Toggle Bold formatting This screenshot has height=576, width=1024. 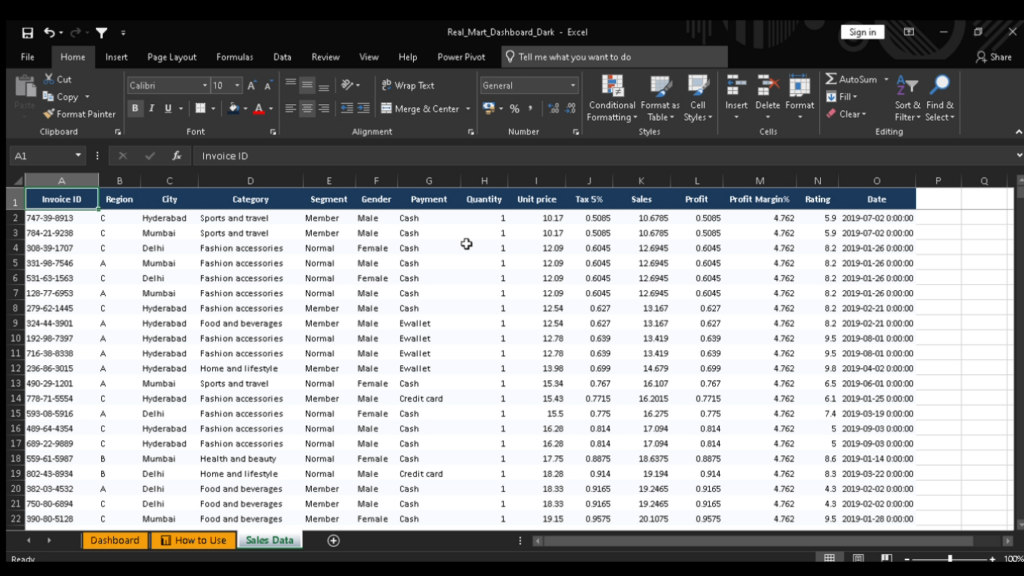coord(135,108)
